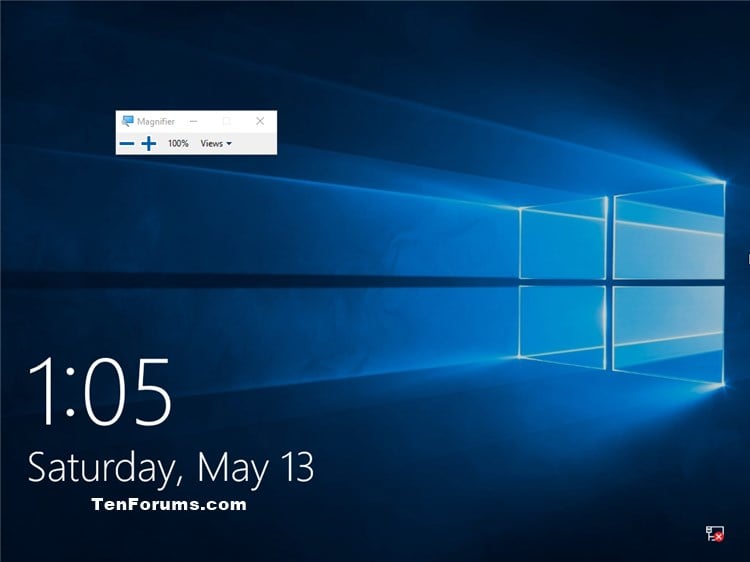The image size is (750, 562).
Task: Click the 1:05 lock screen clock
Action: [100, 392]
